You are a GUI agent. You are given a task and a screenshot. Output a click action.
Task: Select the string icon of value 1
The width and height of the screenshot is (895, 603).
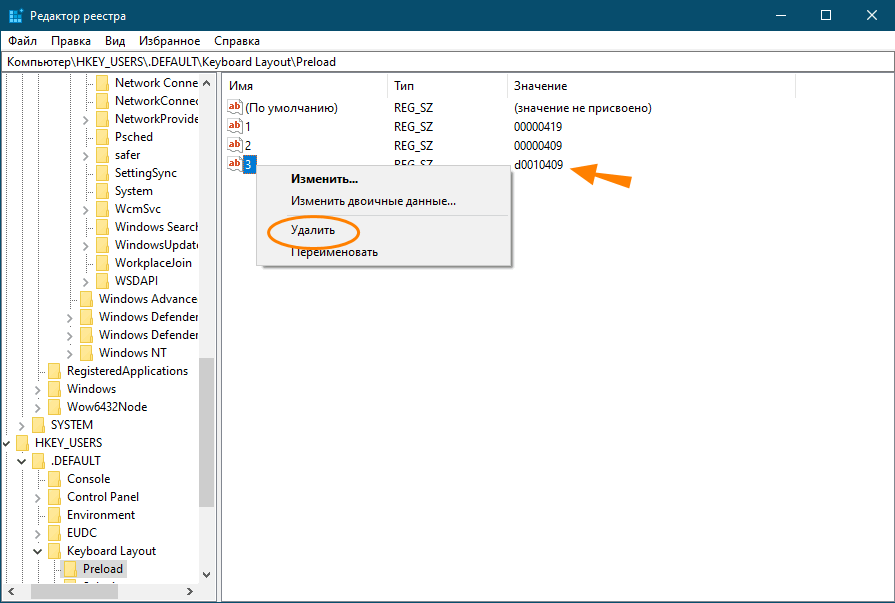point(235,127)
